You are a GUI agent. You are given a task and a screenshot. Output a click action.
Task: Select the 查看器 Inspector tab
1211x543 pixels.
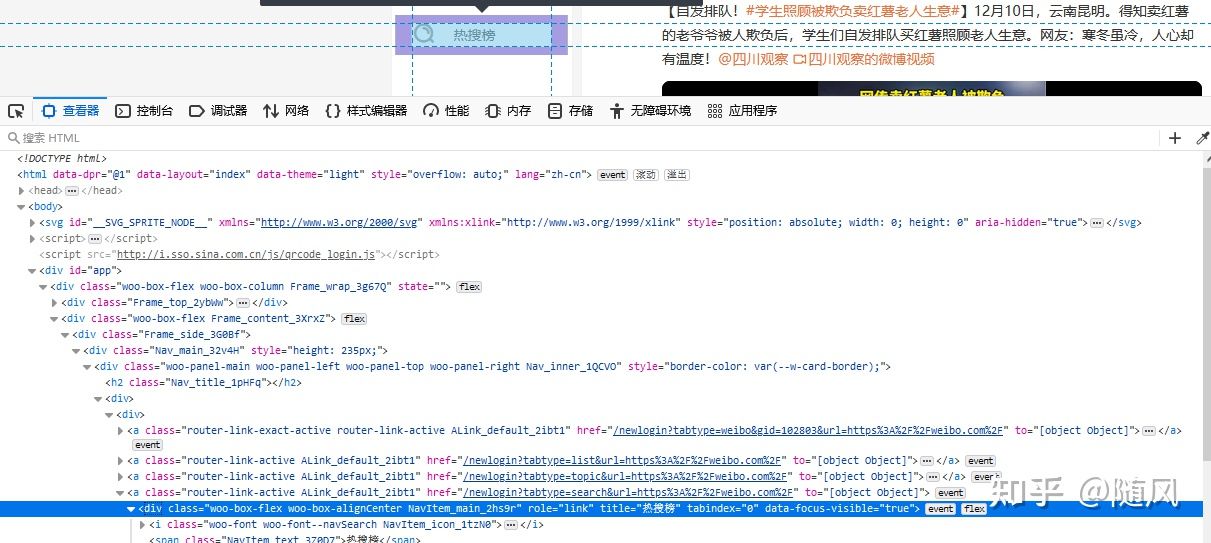tap(71, 111)
